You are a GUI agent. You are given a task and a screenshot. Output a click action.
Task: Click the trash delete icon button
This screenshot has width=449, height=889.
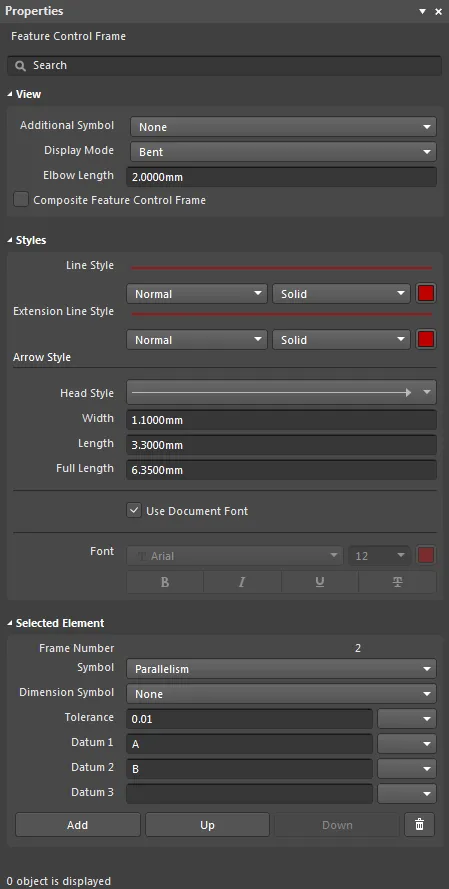click(x=420, y=825)
